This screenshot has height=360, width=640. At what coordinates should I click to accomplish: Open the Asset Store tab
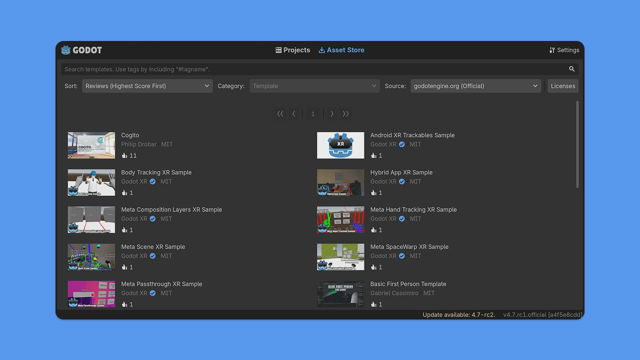(x=341, y=50)
